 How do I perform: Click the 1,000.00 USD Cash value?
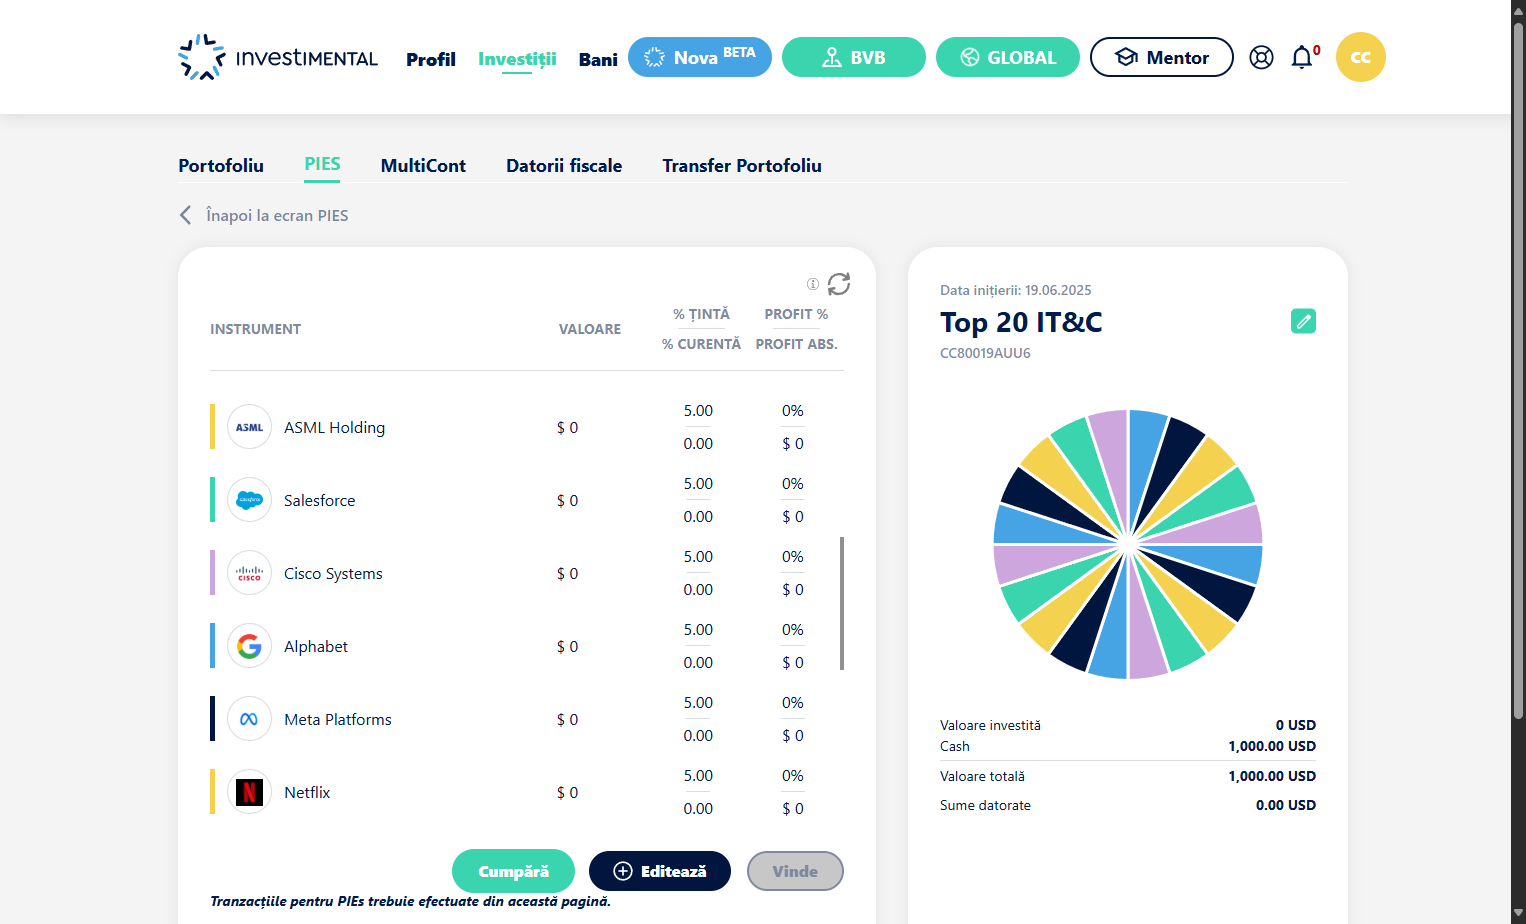click(1272, 746)
